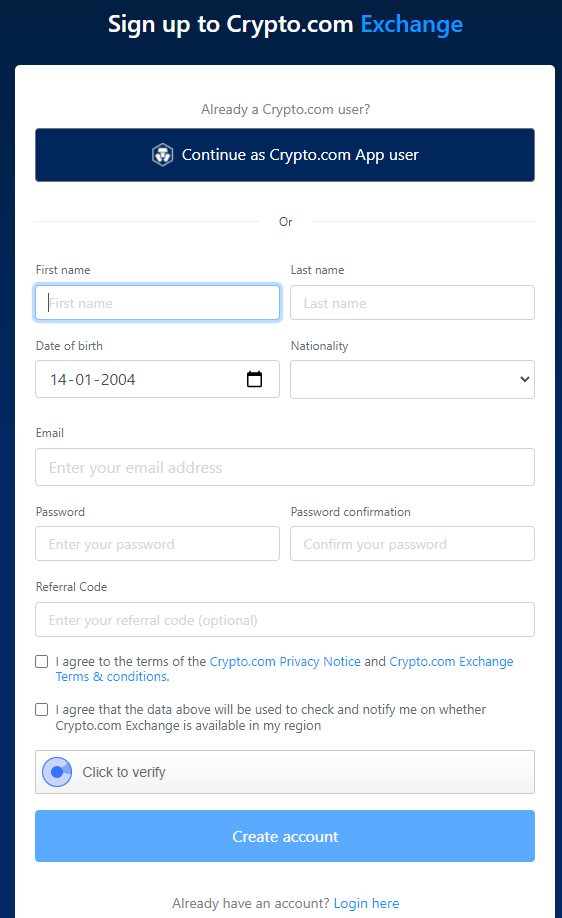Click the Create account button
Viewport: 562px width, 918px height.
click(x=285, y=836)
